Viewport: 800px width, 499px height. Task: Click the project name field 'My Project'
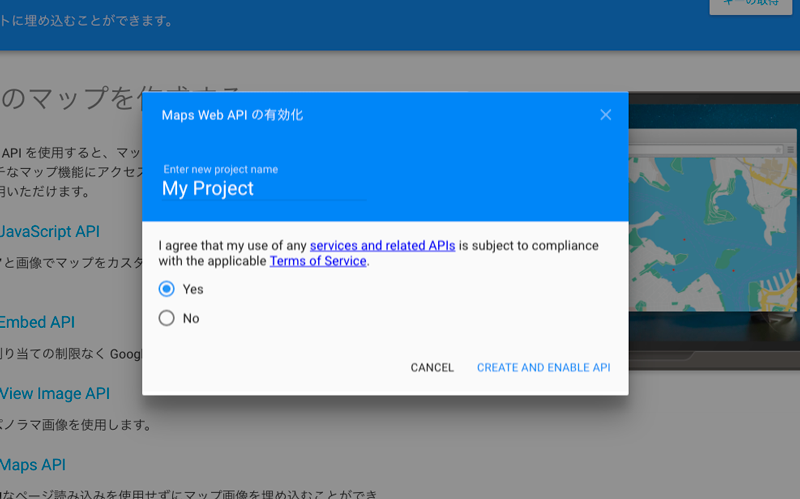point(264,189)
